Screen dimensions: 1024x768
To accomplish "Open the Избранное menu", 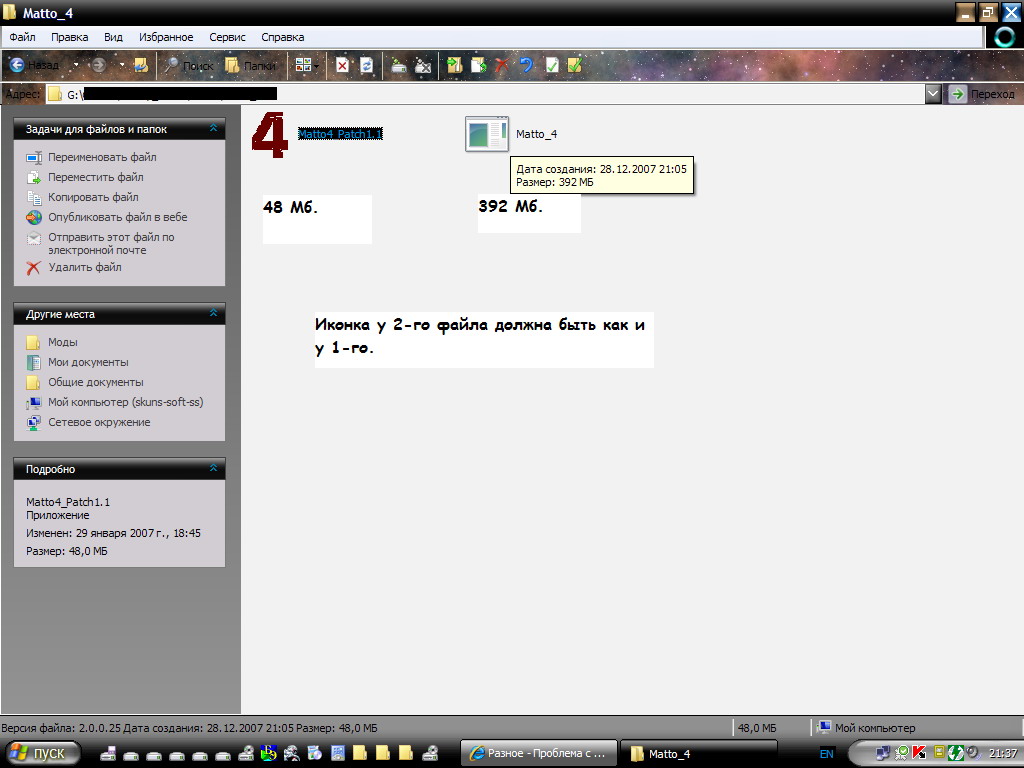I will 166,37.
